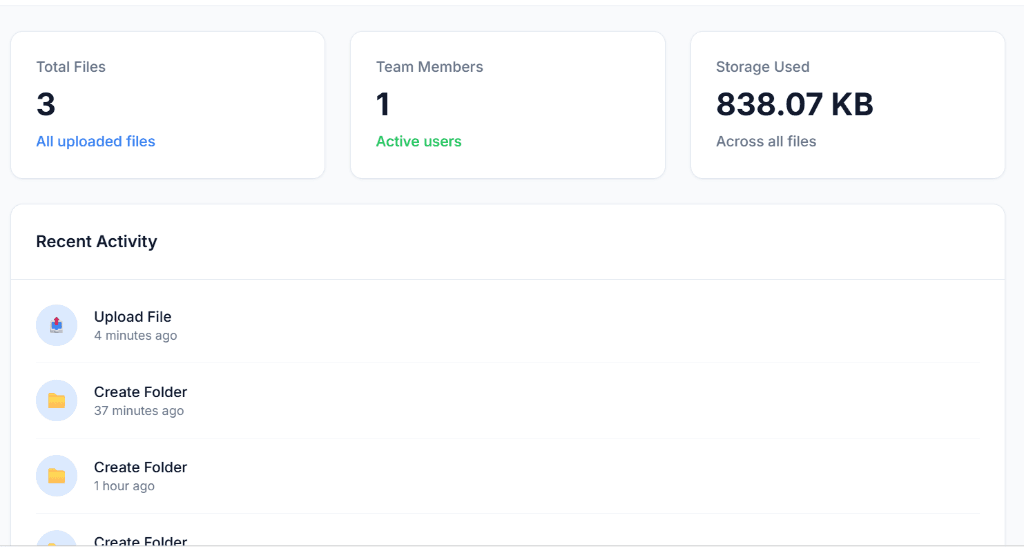This screenshot has height=547, width=1024.
Task: Click the Across all files caption
Action: (766, 141)
